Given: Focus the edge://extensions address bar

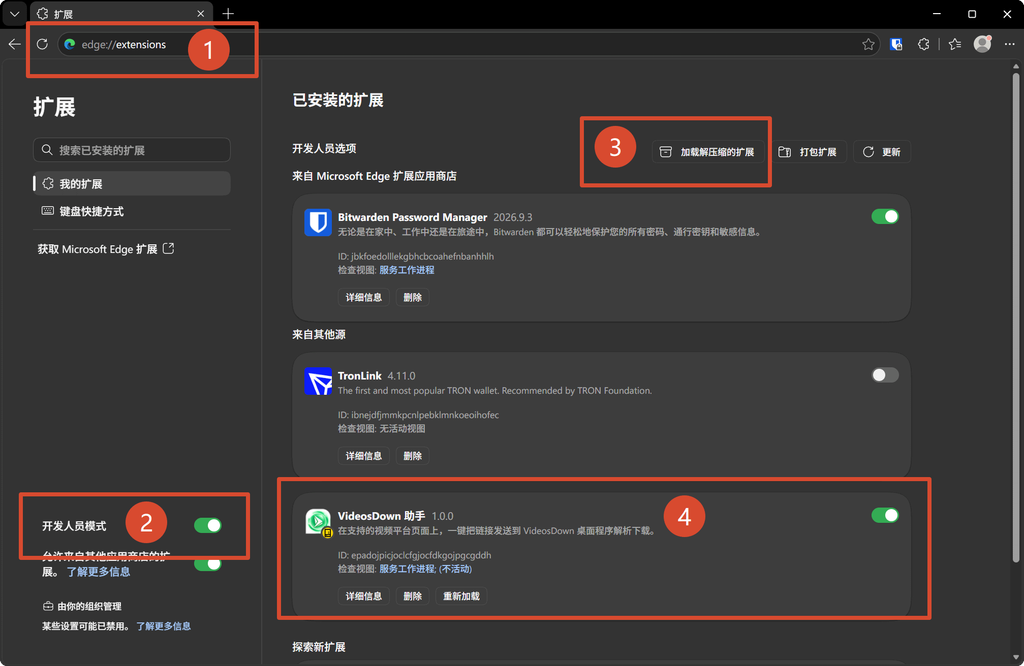Looking at the screenshot, I should coord(468,44).
